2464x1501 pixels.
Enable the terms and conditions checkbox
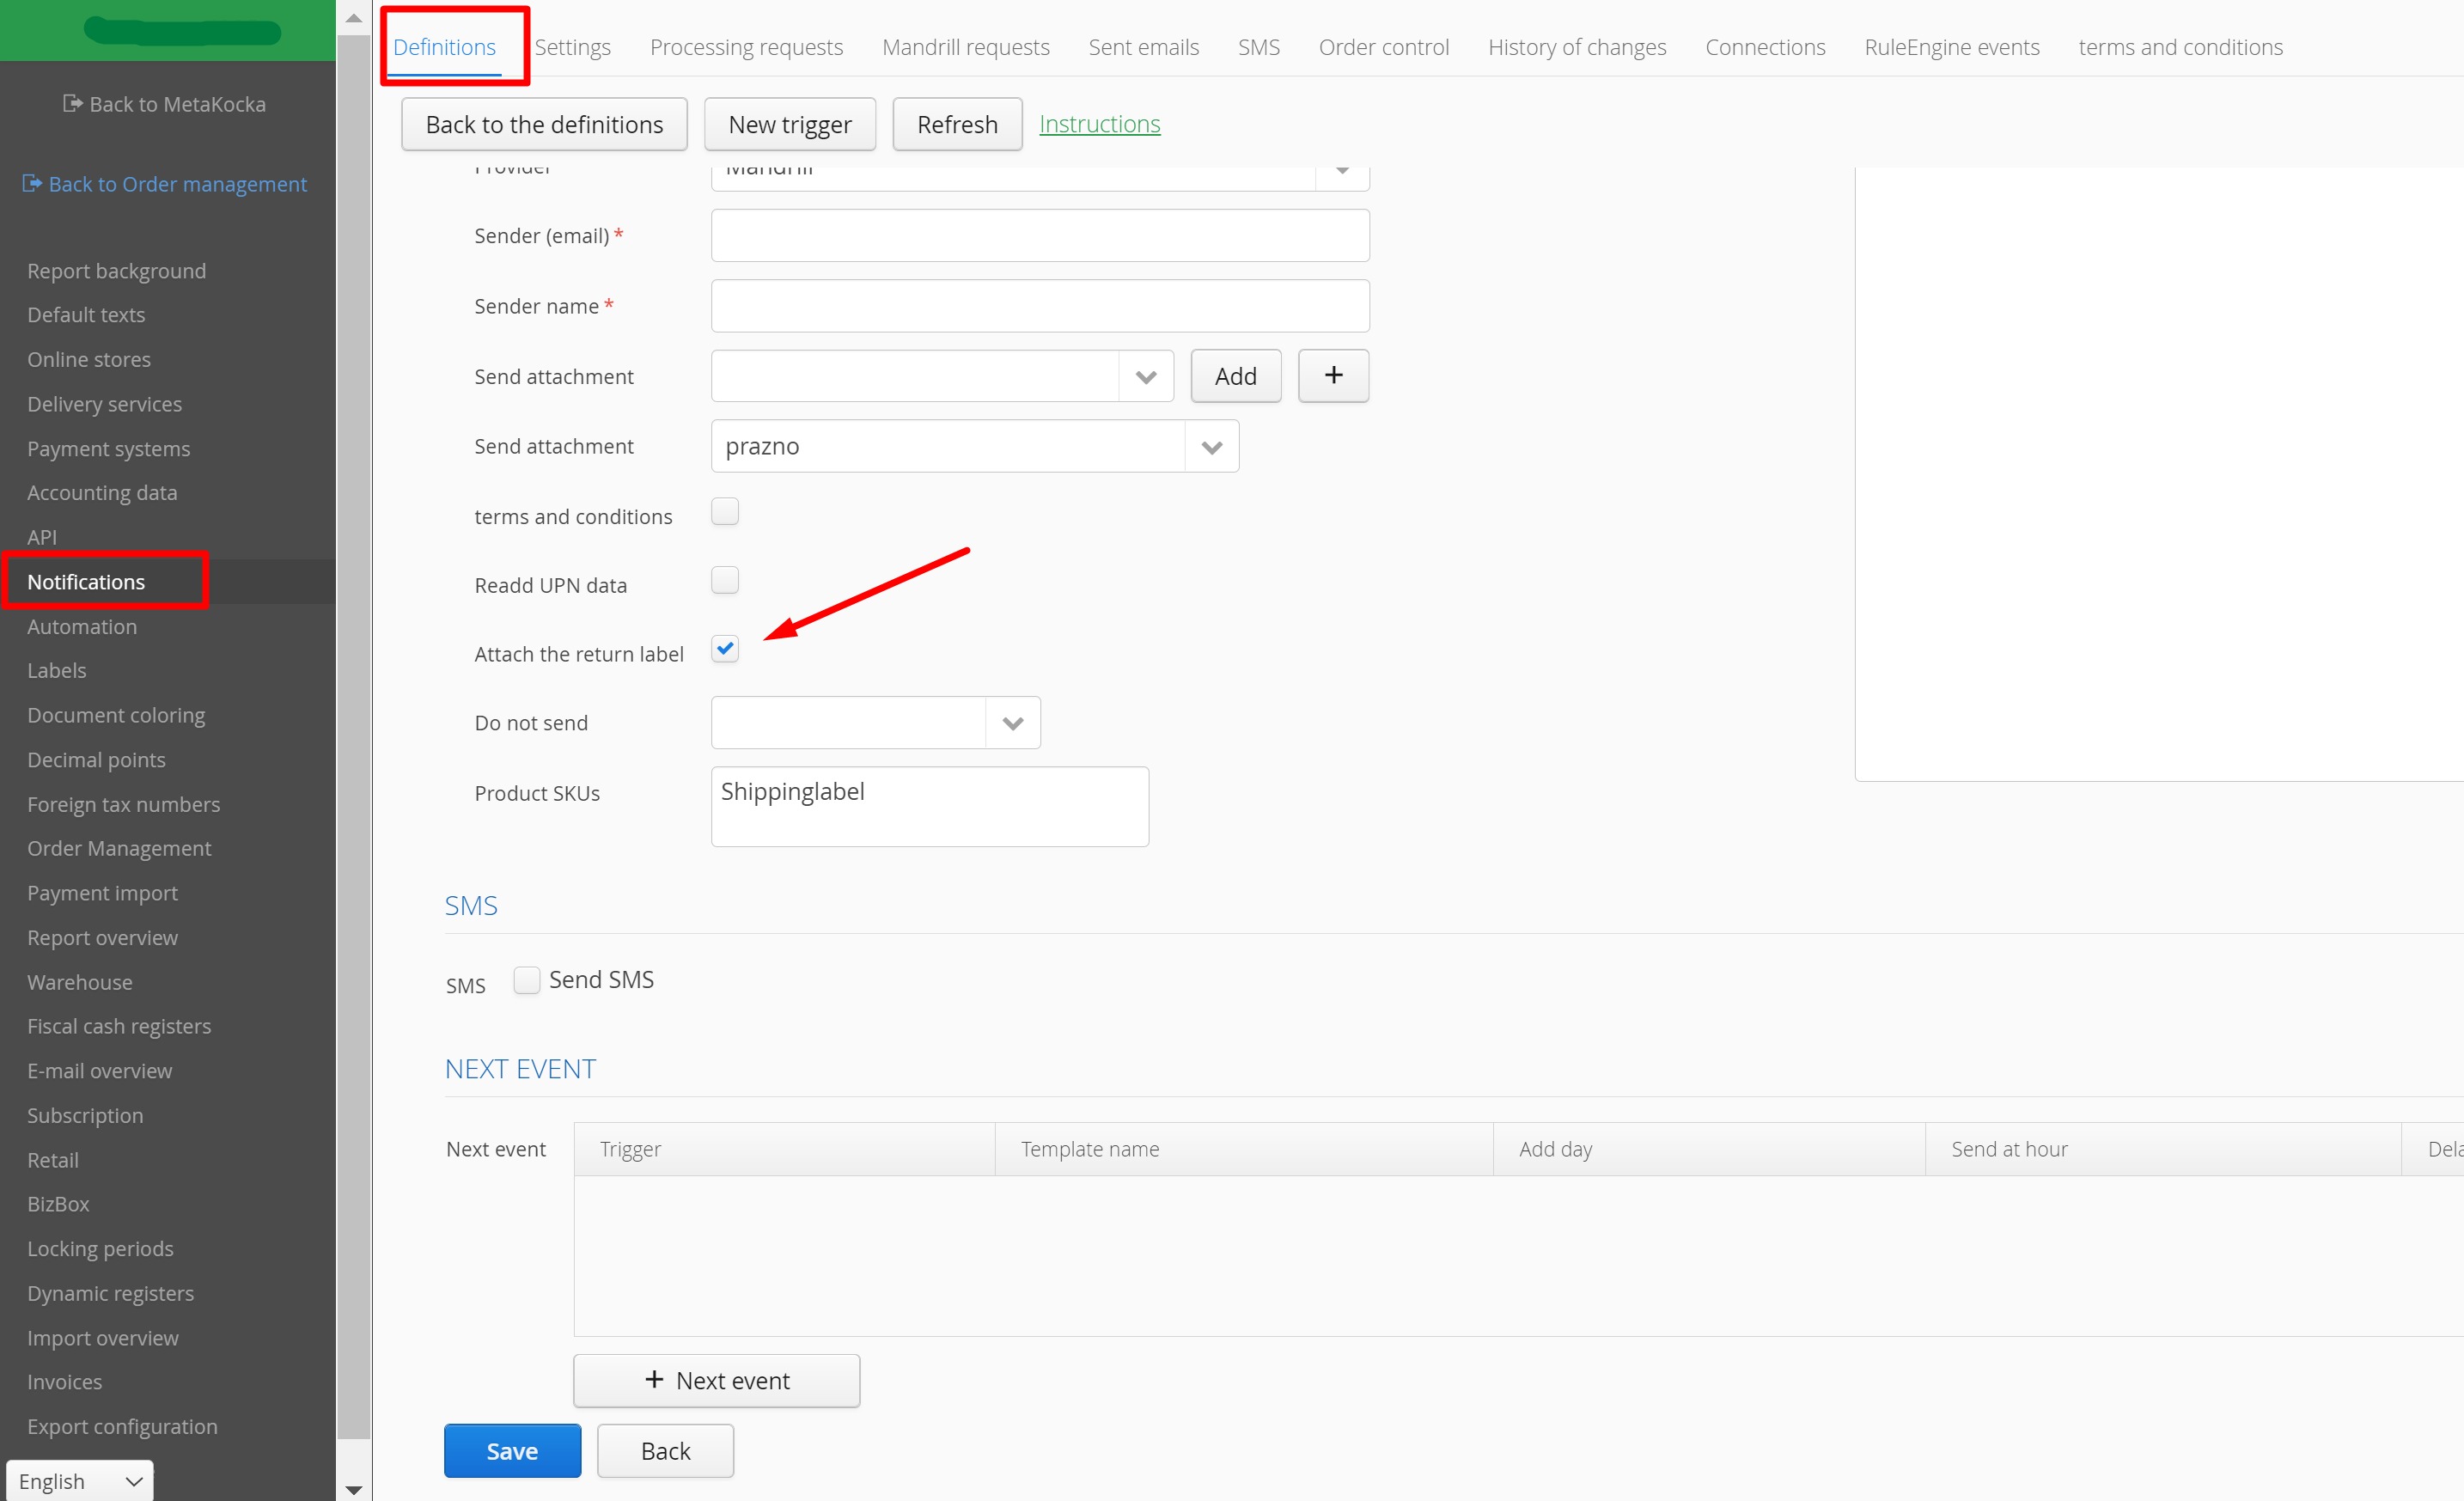(724, 511)
